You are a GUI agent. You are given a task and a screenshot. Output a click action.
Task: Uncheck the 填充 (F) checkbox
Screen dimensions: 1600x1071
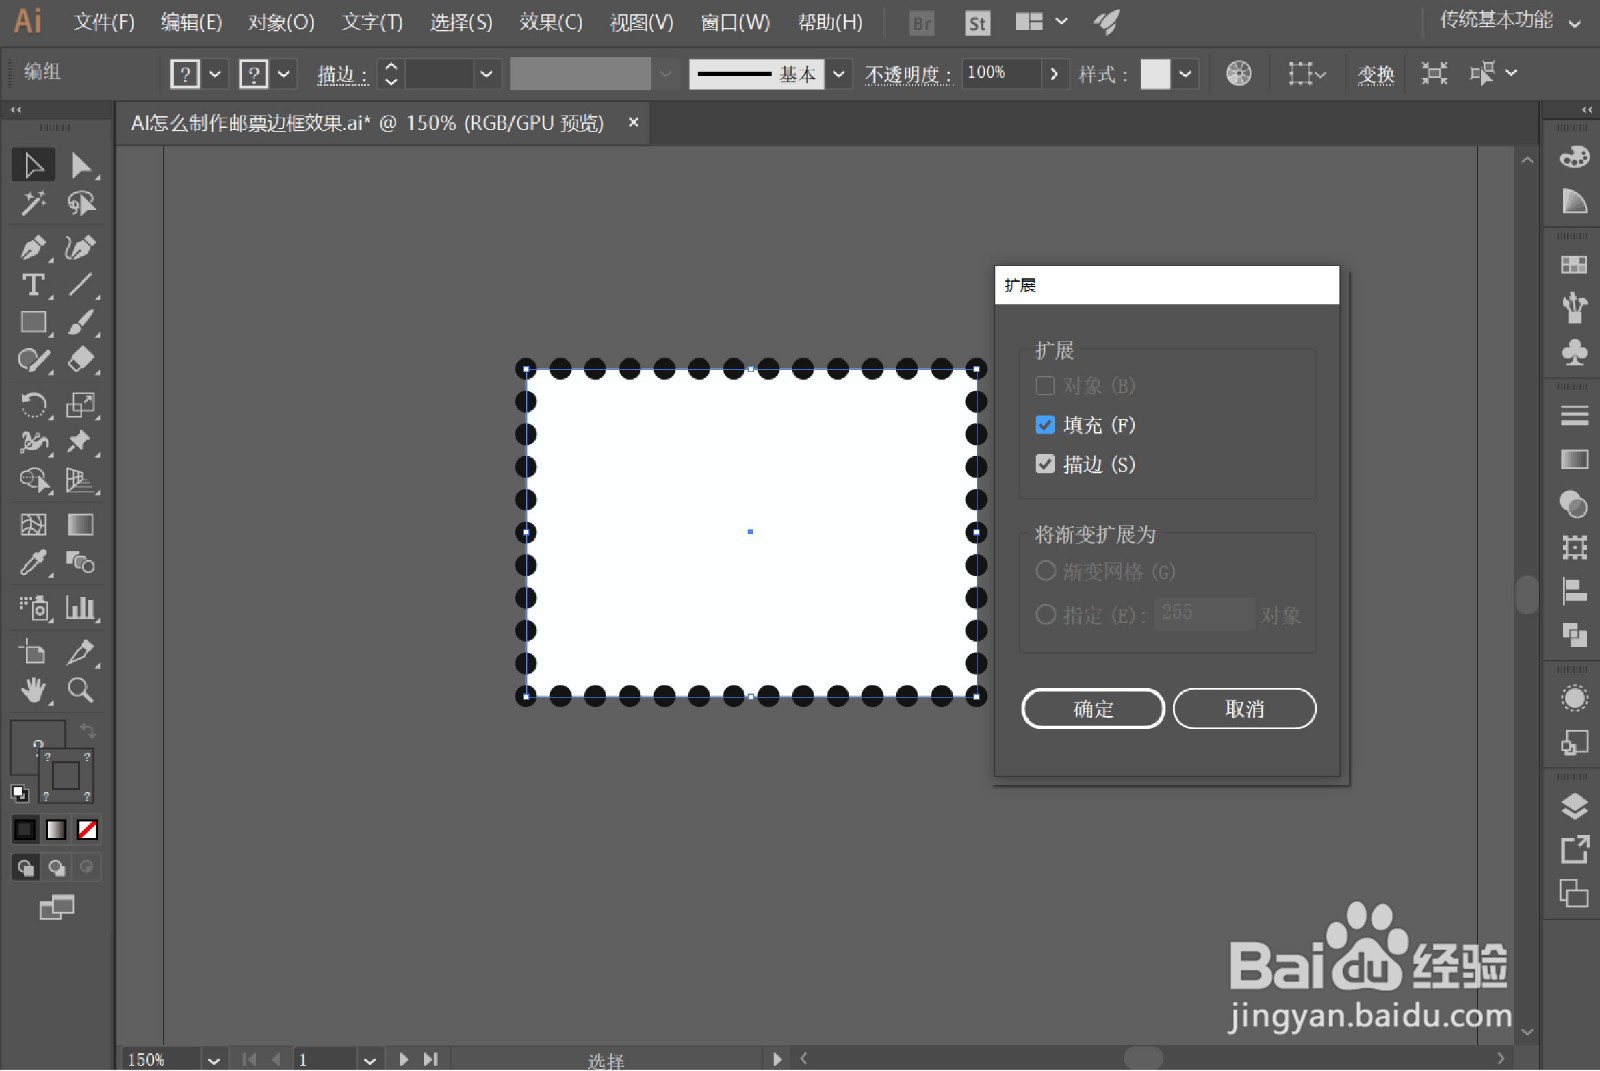click(x=1045, y=424)
